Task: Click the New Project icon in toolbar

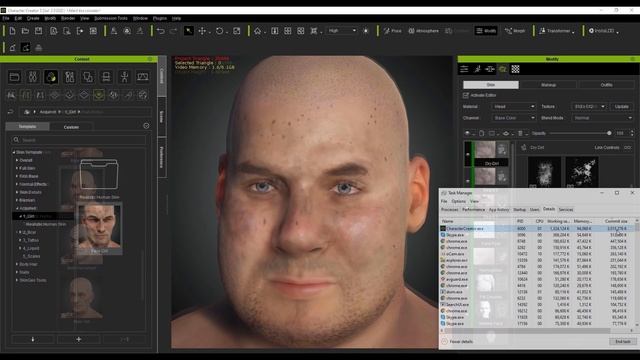Action: (12, 31)
